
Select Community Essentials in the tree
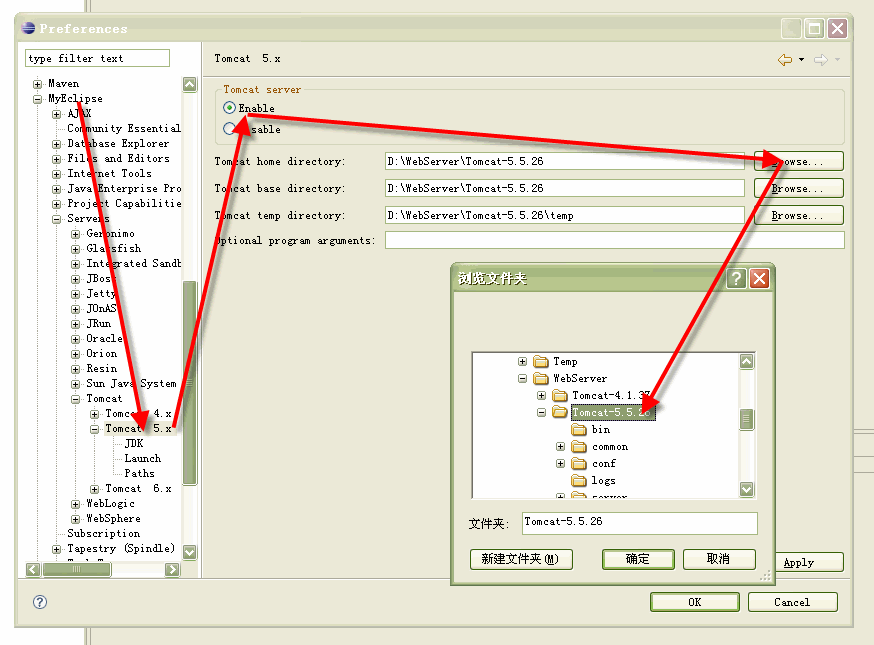coord(124,128)
